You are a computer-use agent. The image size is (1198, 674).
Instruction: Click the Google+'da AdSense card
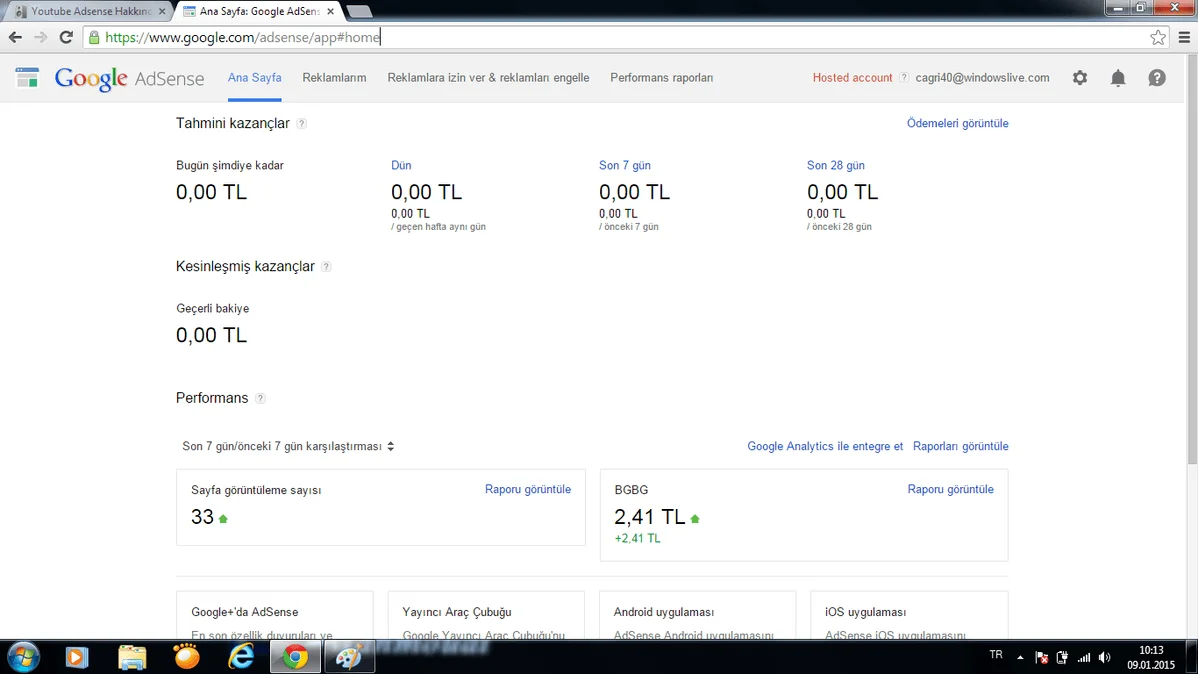tap(274, 615)
